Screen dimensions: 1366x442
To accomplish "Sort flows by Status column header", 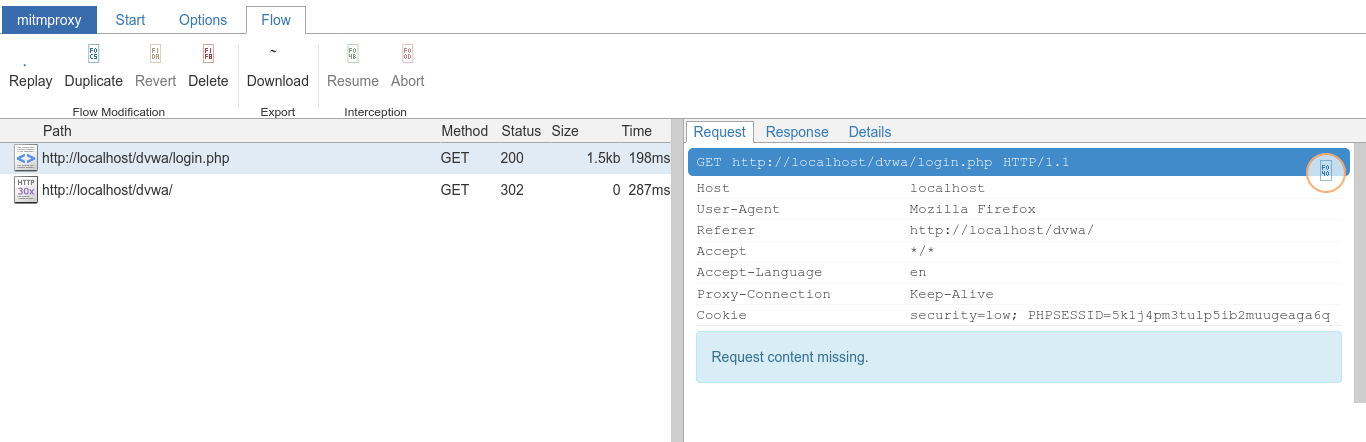I will [520, 131].
